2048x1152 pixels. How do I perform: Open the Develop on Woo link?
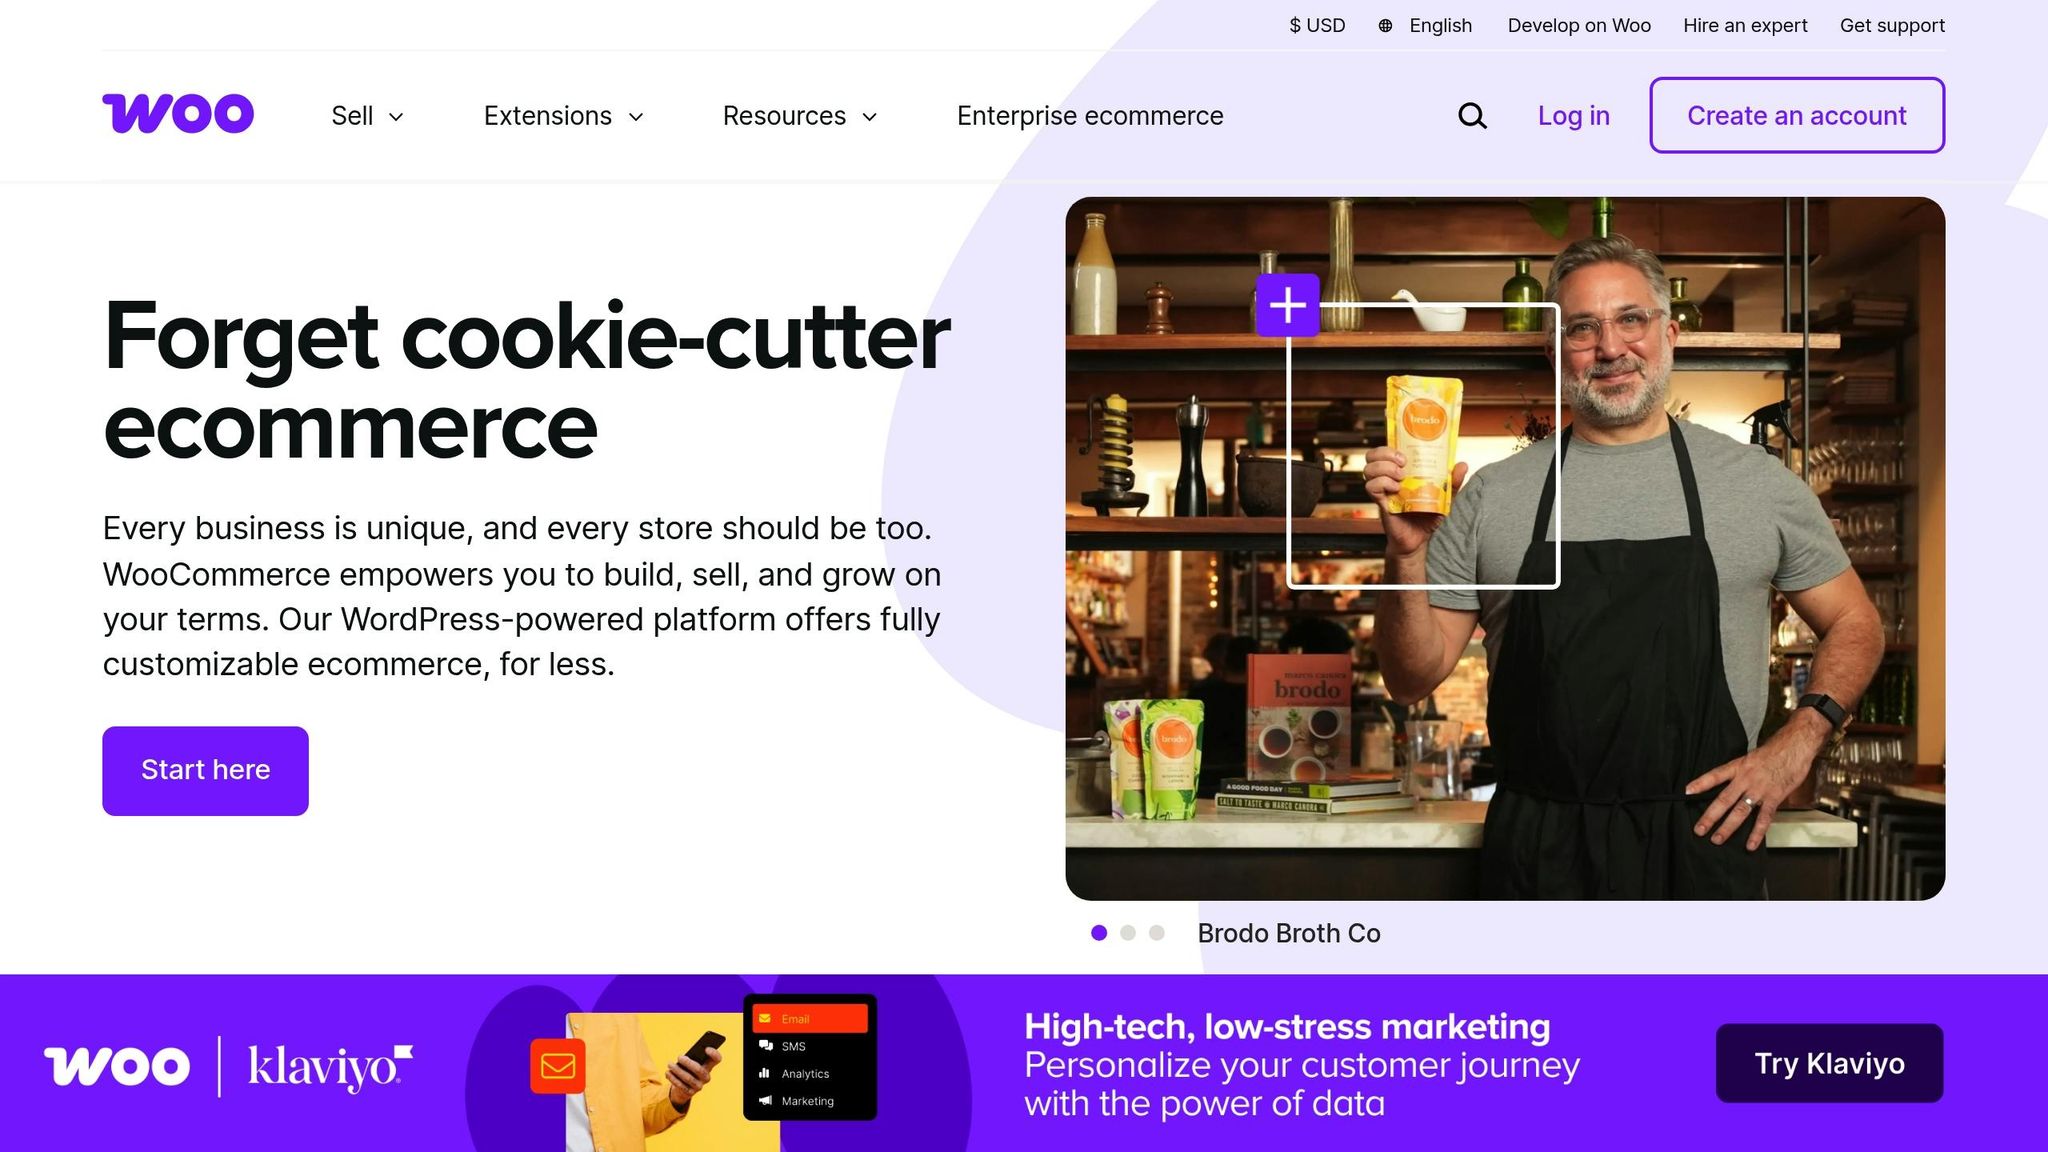tap(1579, 26)
